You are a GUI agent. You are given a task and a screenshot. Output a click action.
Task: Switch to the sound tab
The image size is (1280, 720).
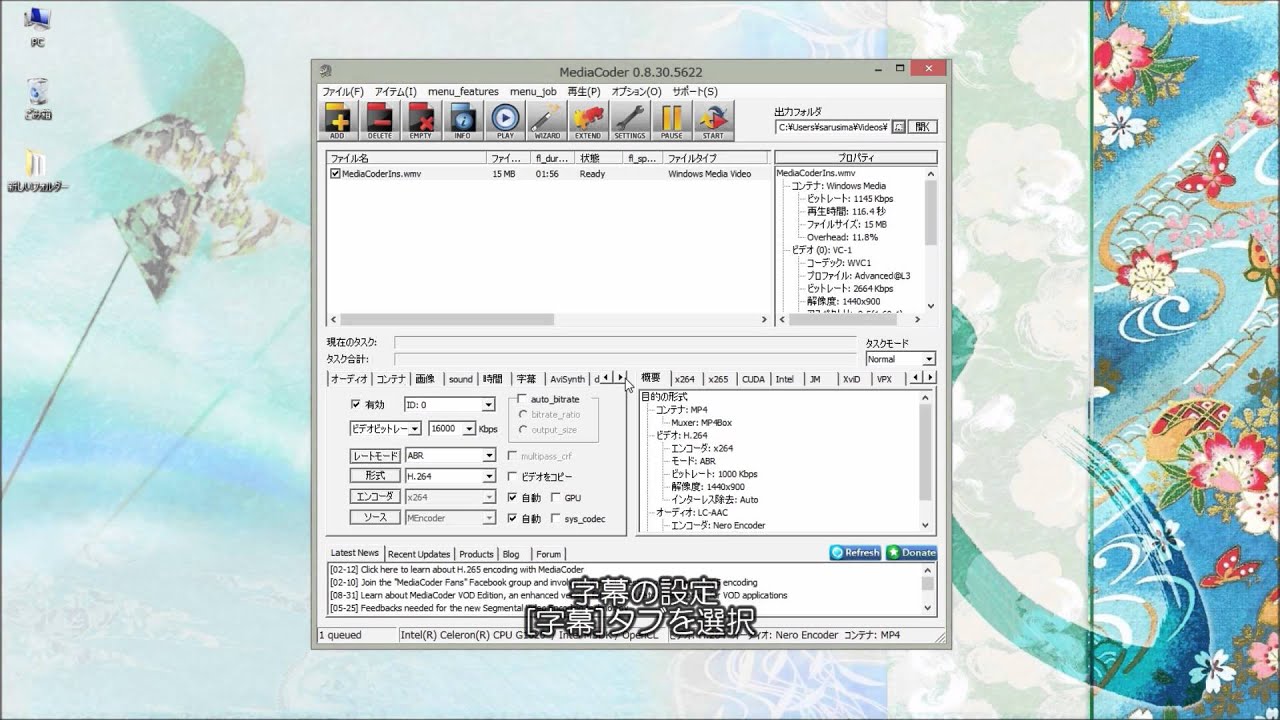(x=460, y=379)
